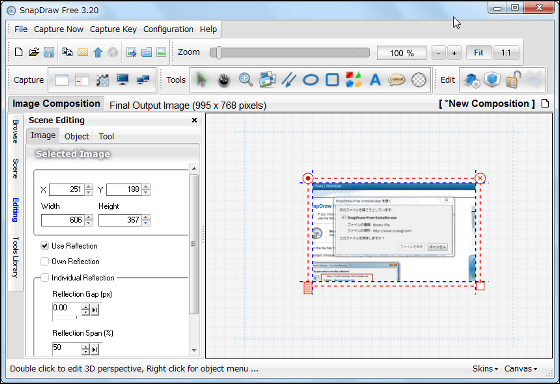Capture a window using the Capture toolbar
The height and width of the screenshot is (384, 560).
(x=61, y=80)
